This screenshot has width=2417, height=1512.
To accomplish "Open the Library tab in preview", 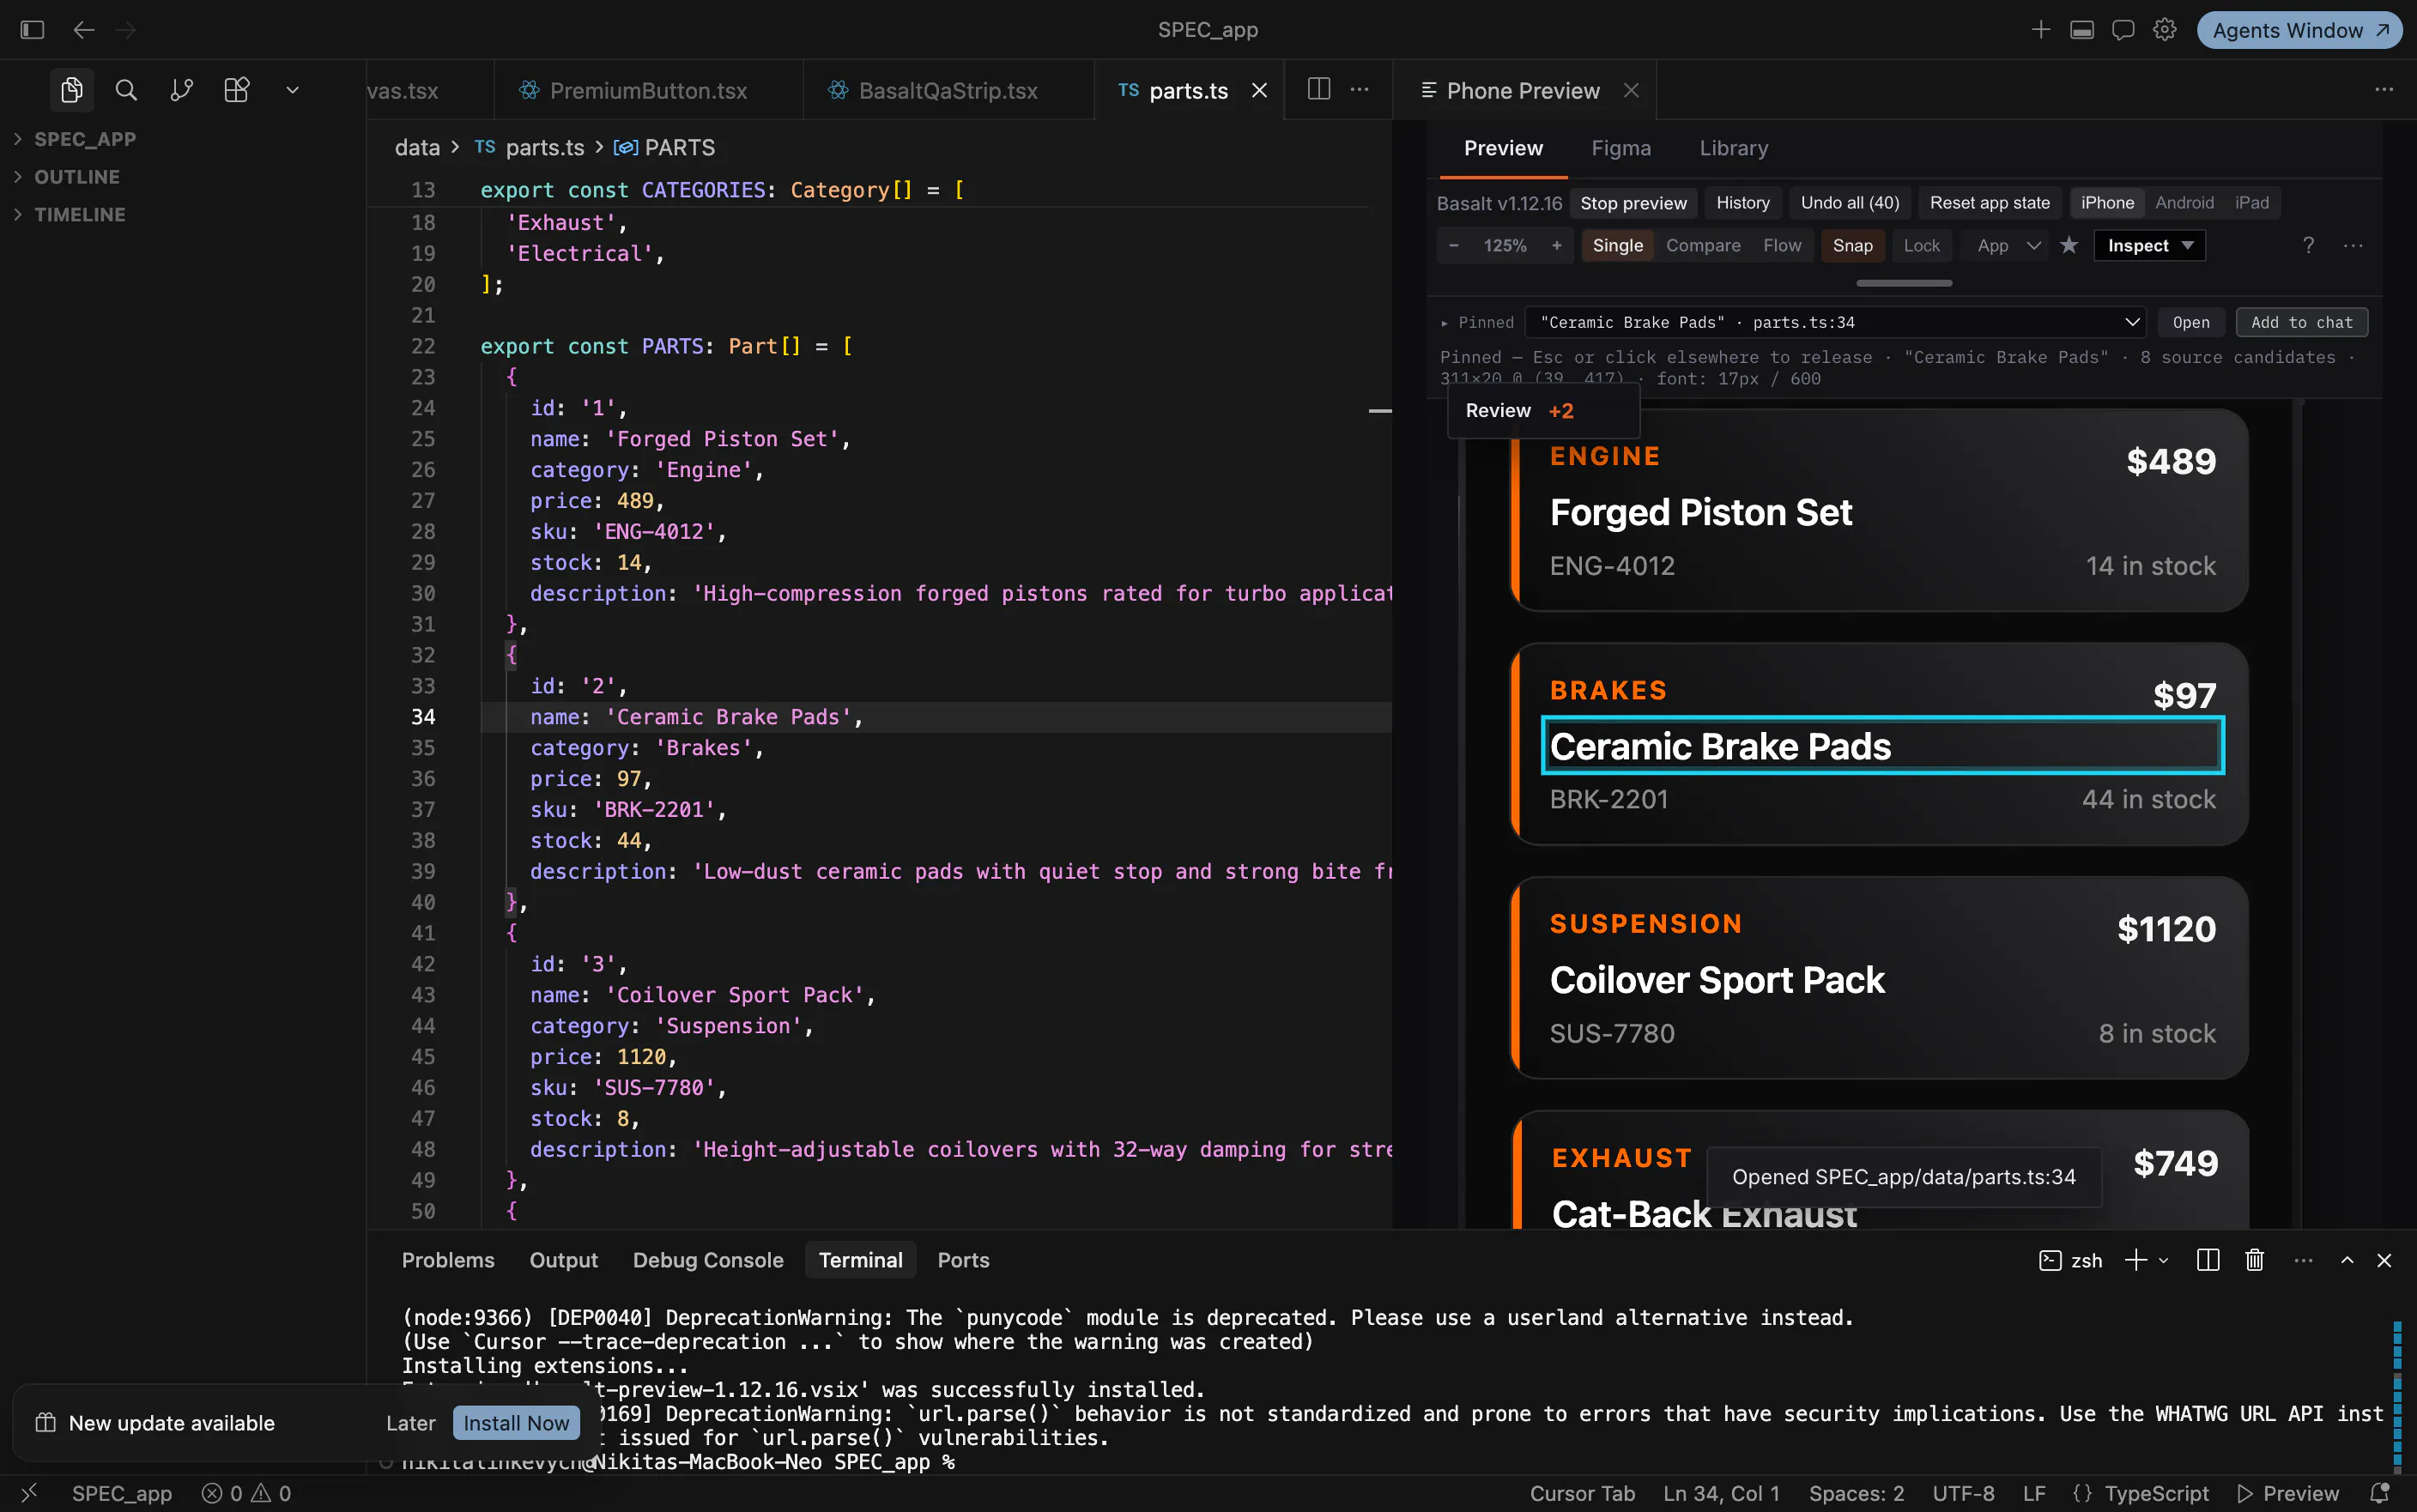I will click(1733, 148).
